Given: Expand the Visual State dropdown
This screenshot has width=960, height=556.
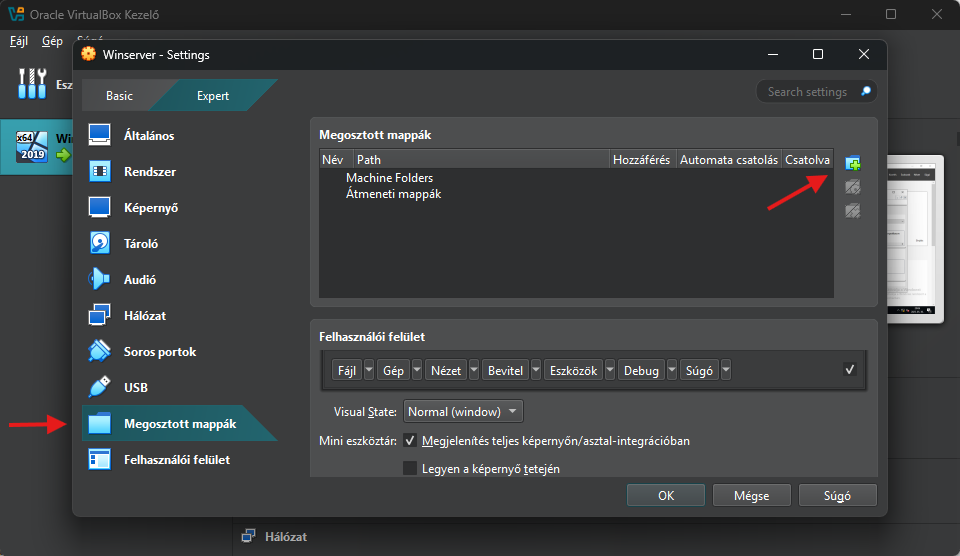Looking at the screenshot, I should click(463, 412).
